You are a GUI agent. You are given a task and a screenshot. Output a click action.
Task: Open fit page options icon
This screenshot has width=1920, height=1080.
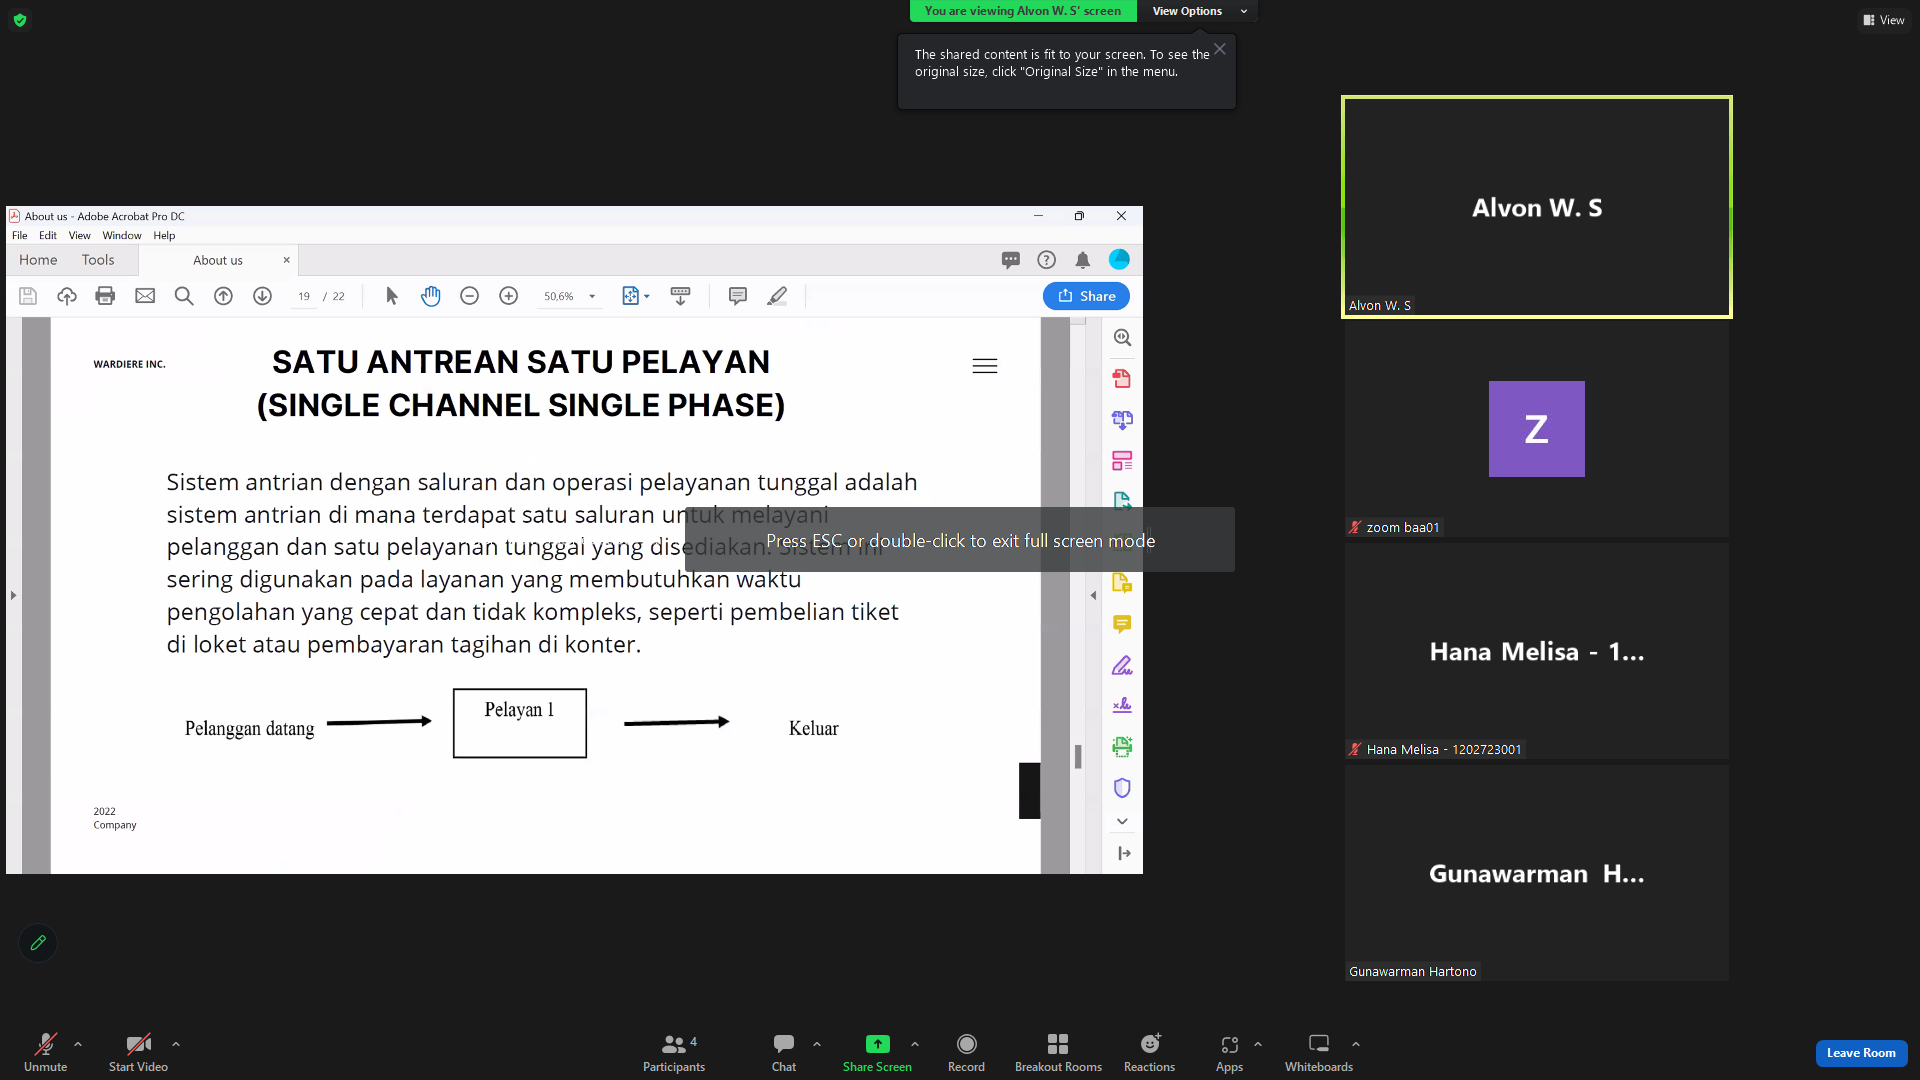tap(635, 296)
